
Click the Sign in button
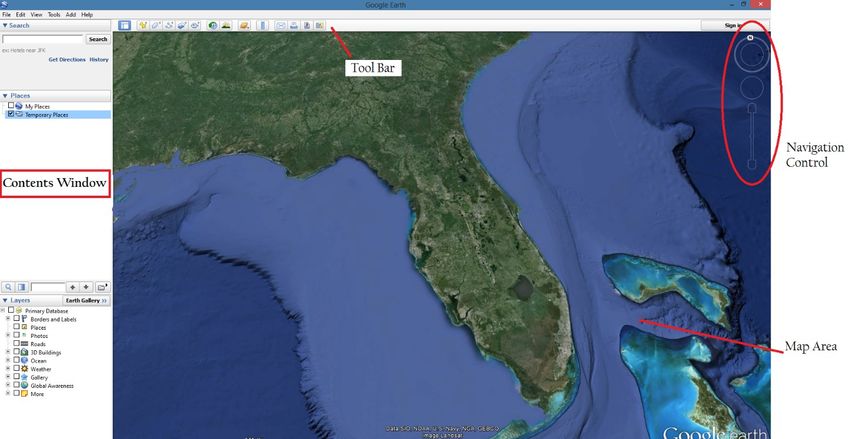tap(734, 25)
